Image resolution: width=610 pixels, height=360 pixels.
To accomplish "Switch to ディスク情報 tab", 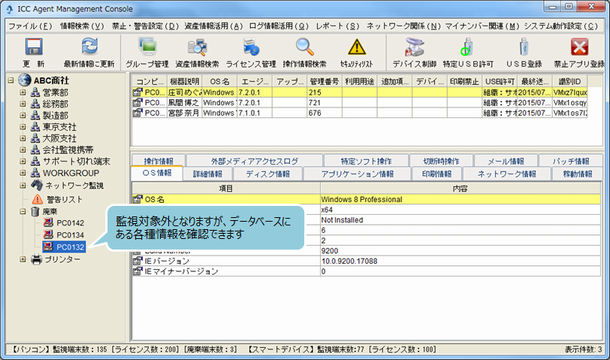I will [268, 174].
